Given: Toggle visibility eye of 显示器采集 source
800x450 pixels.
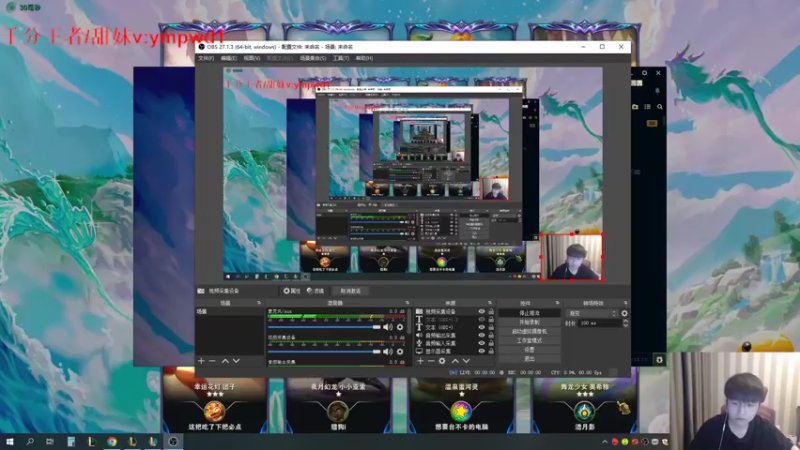Looking at the screenshot, I should [481, 351].
